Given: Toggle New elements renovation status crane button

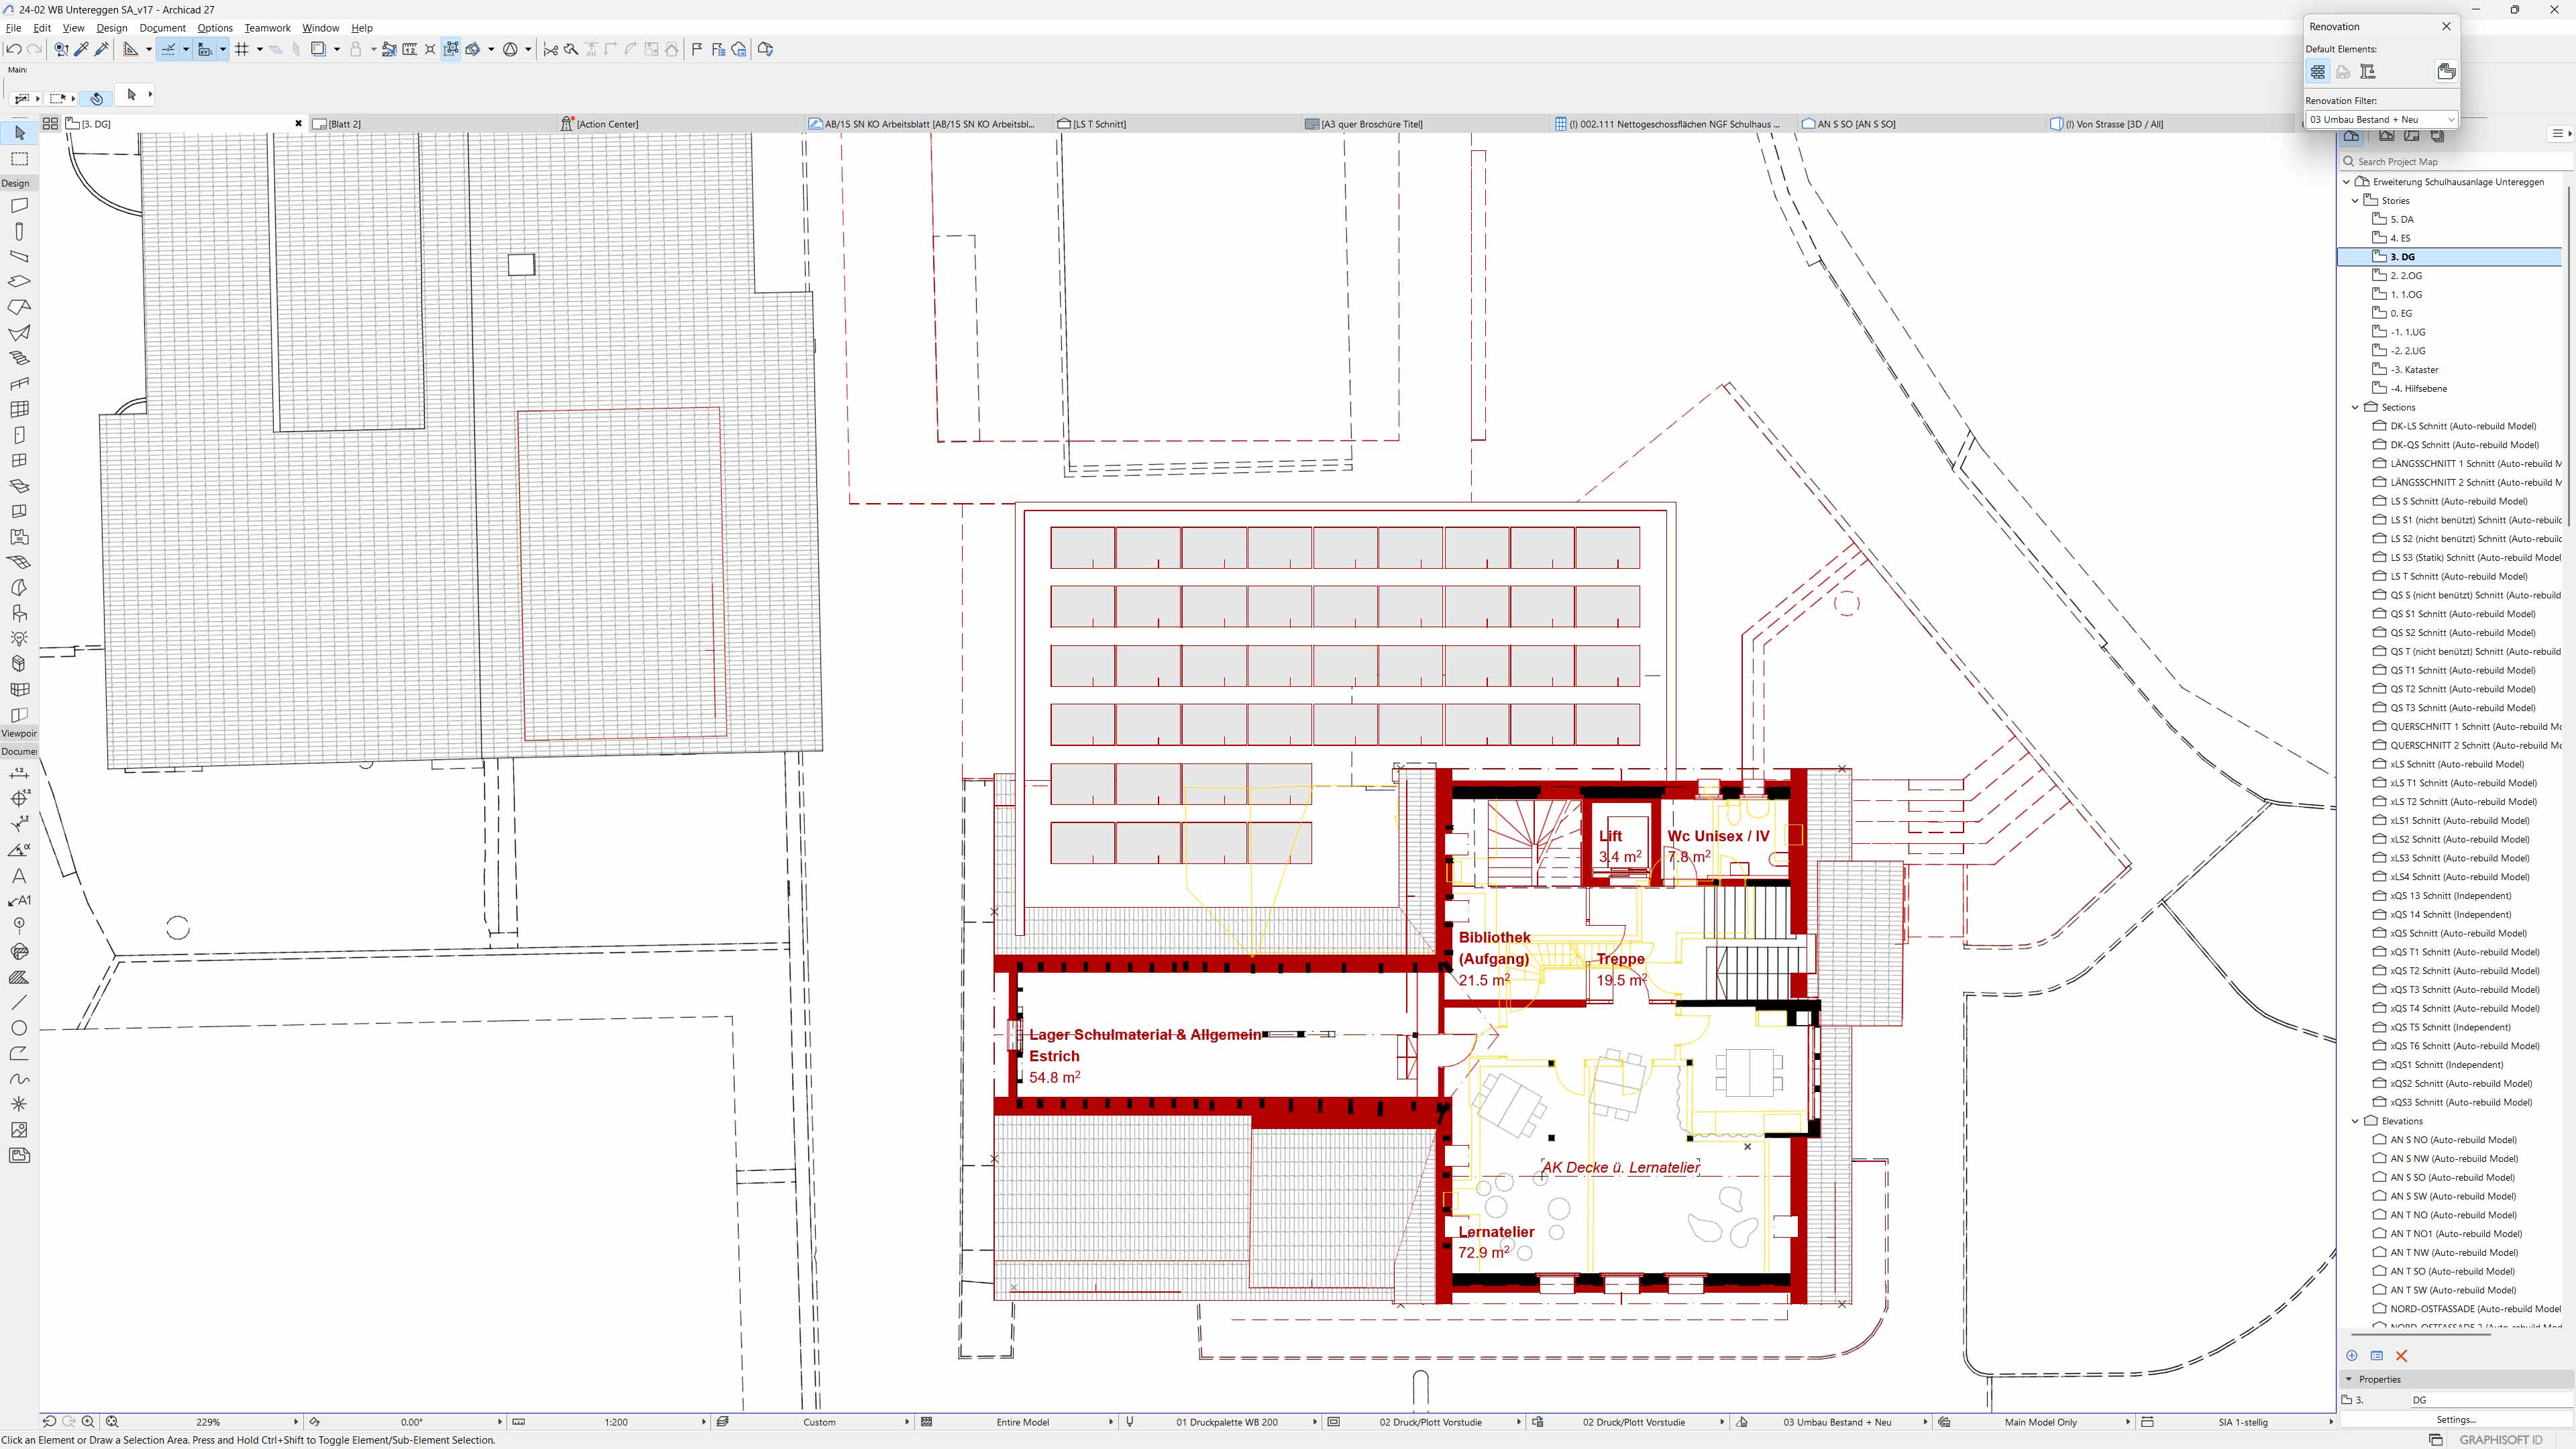Looking at the screenshot, I should tap(2367, 71).
